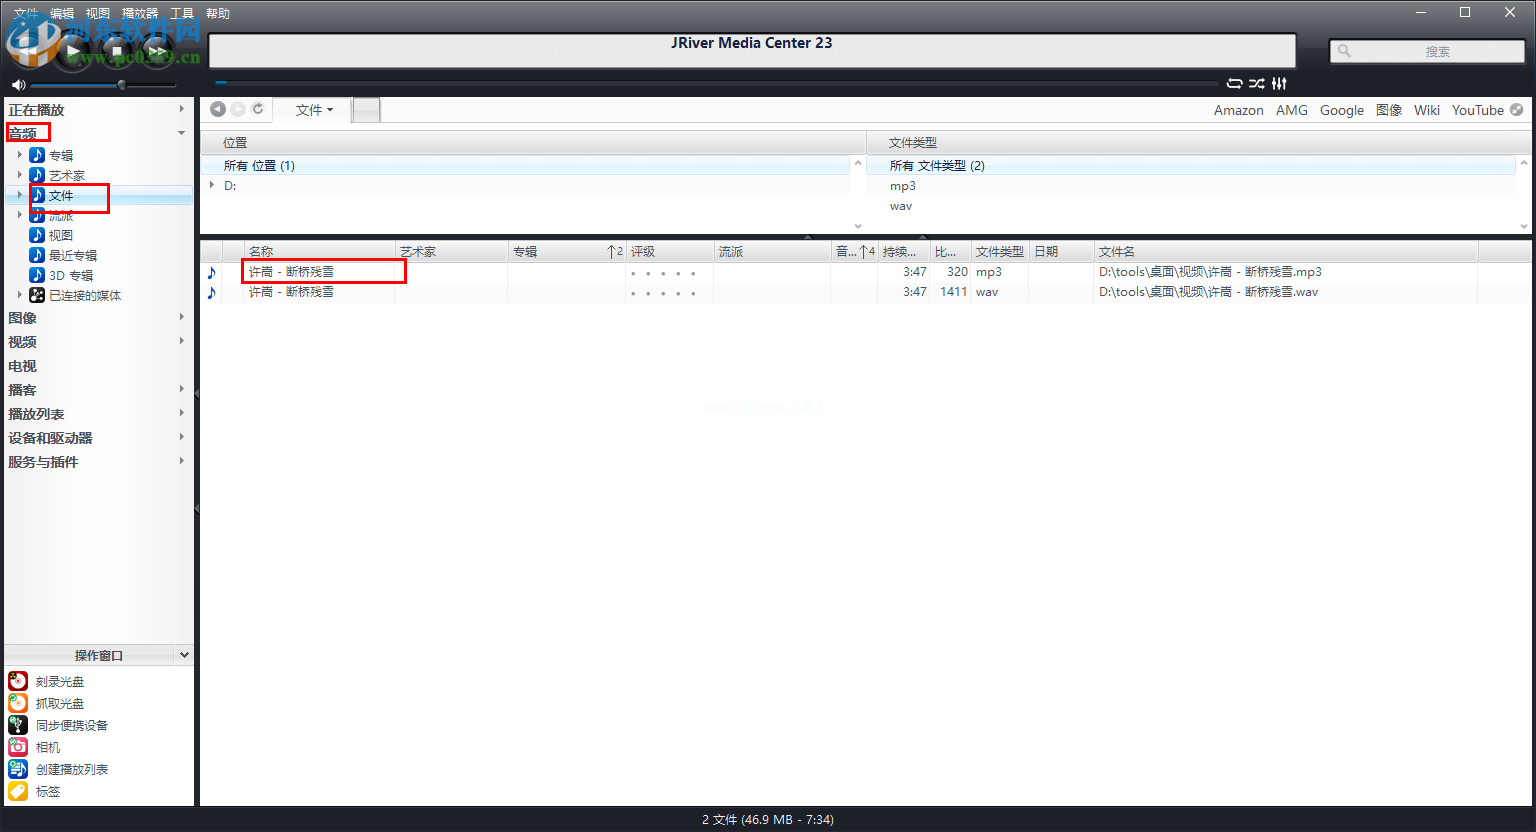Image resolution: width=1536 pixels, height=832 pixels.
Task: Click music note icon of wav row
Action: tap(211, 292)
